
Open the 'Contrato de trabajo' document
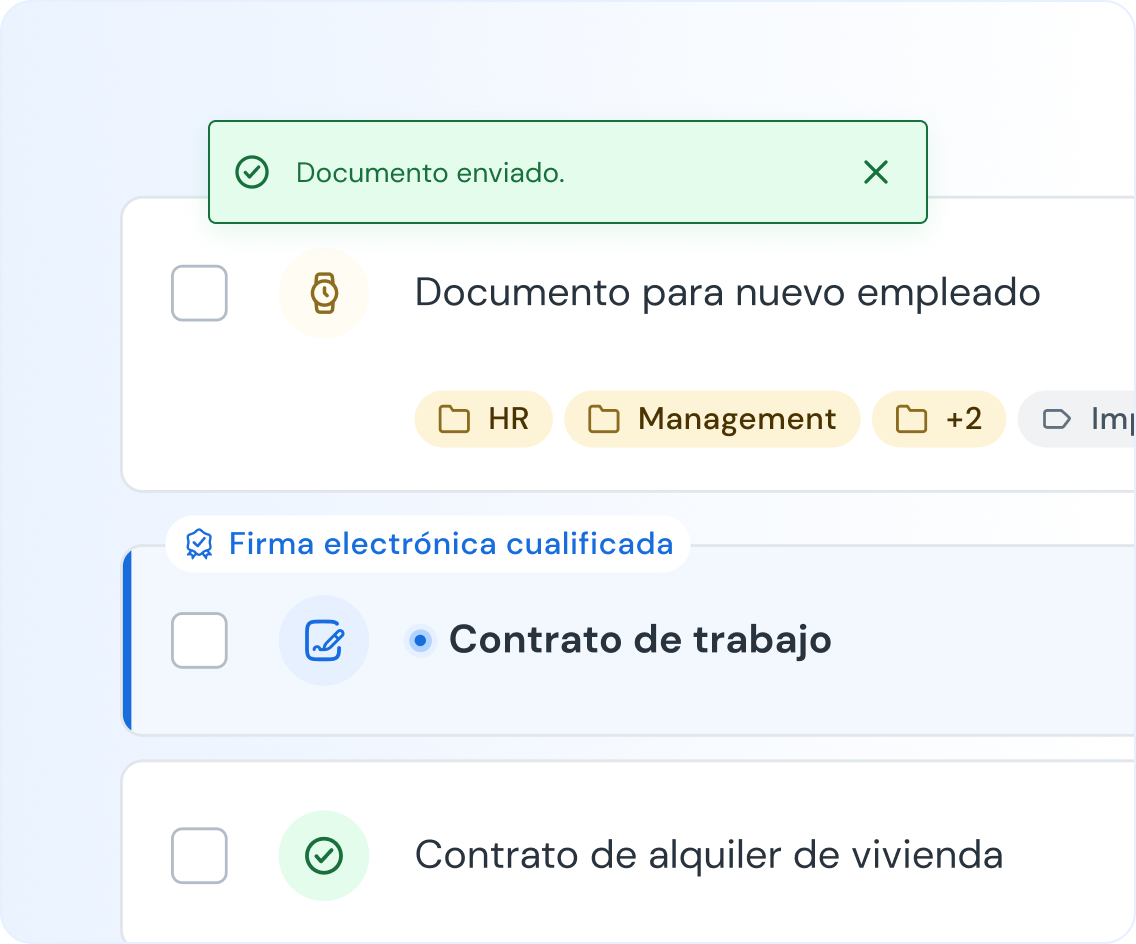click(x=640, y=640)
